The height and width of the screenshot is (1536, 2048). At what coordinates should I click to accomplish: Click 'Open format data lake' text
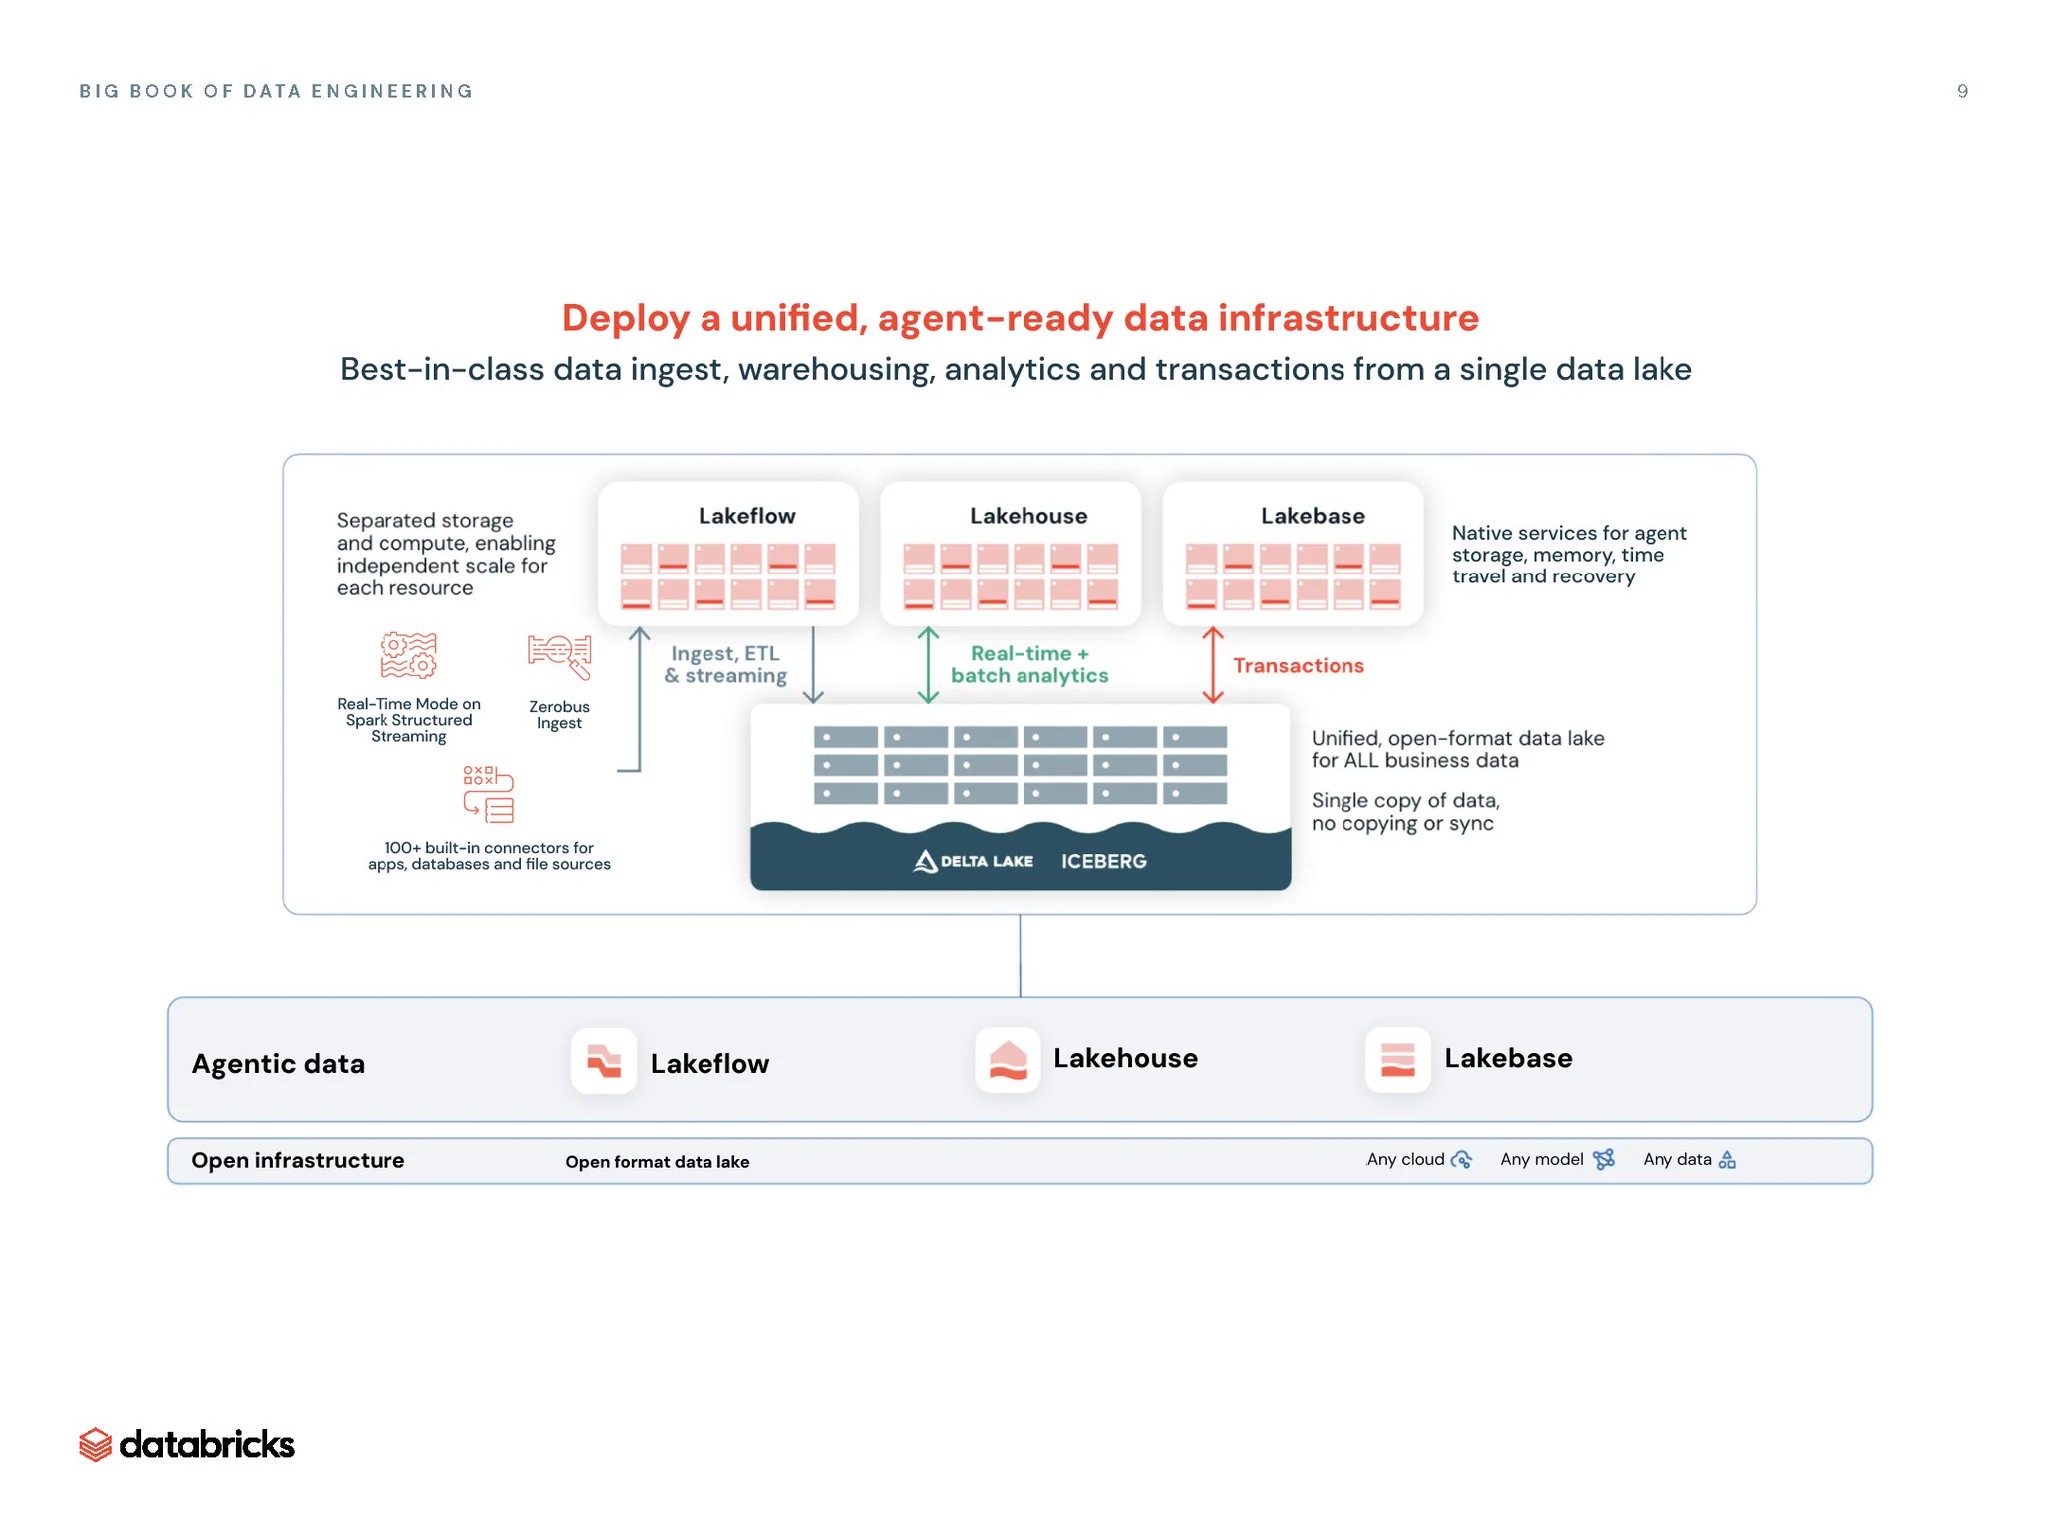[x=657, y=1161]
